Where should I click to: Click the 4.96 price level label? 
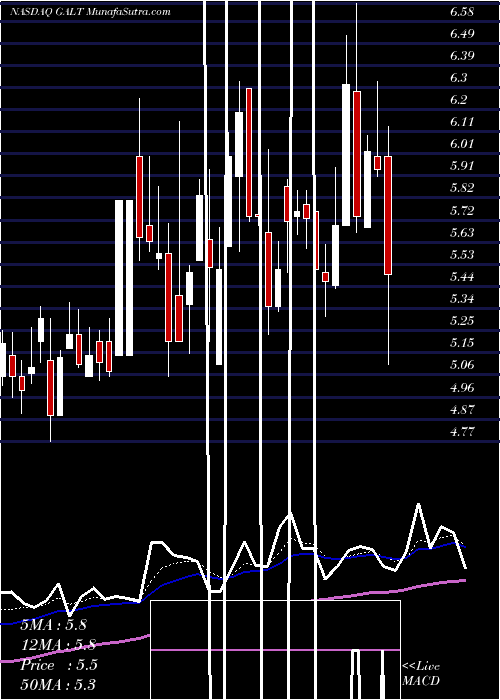462,387
